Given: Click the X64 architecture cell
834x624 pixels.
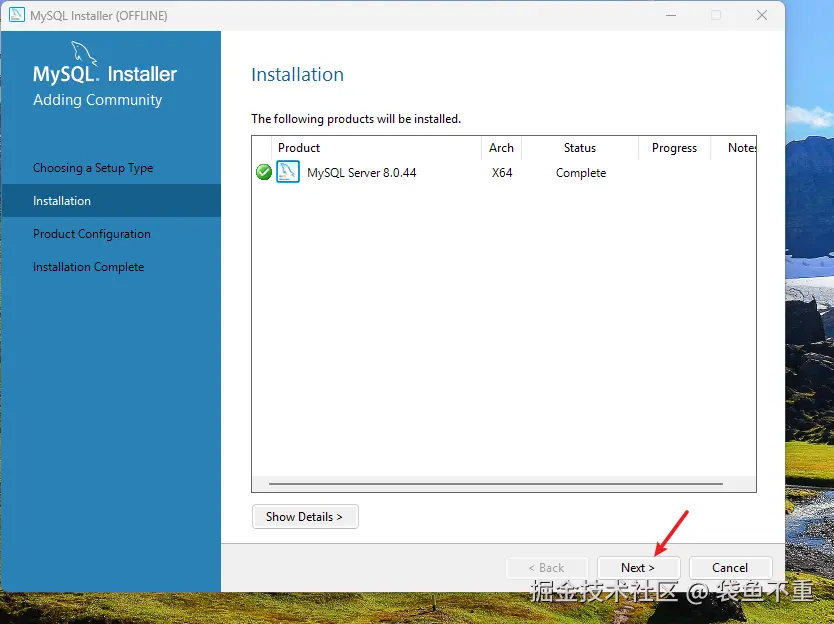Looking at the screenshot, I should [x=502, y=173].
